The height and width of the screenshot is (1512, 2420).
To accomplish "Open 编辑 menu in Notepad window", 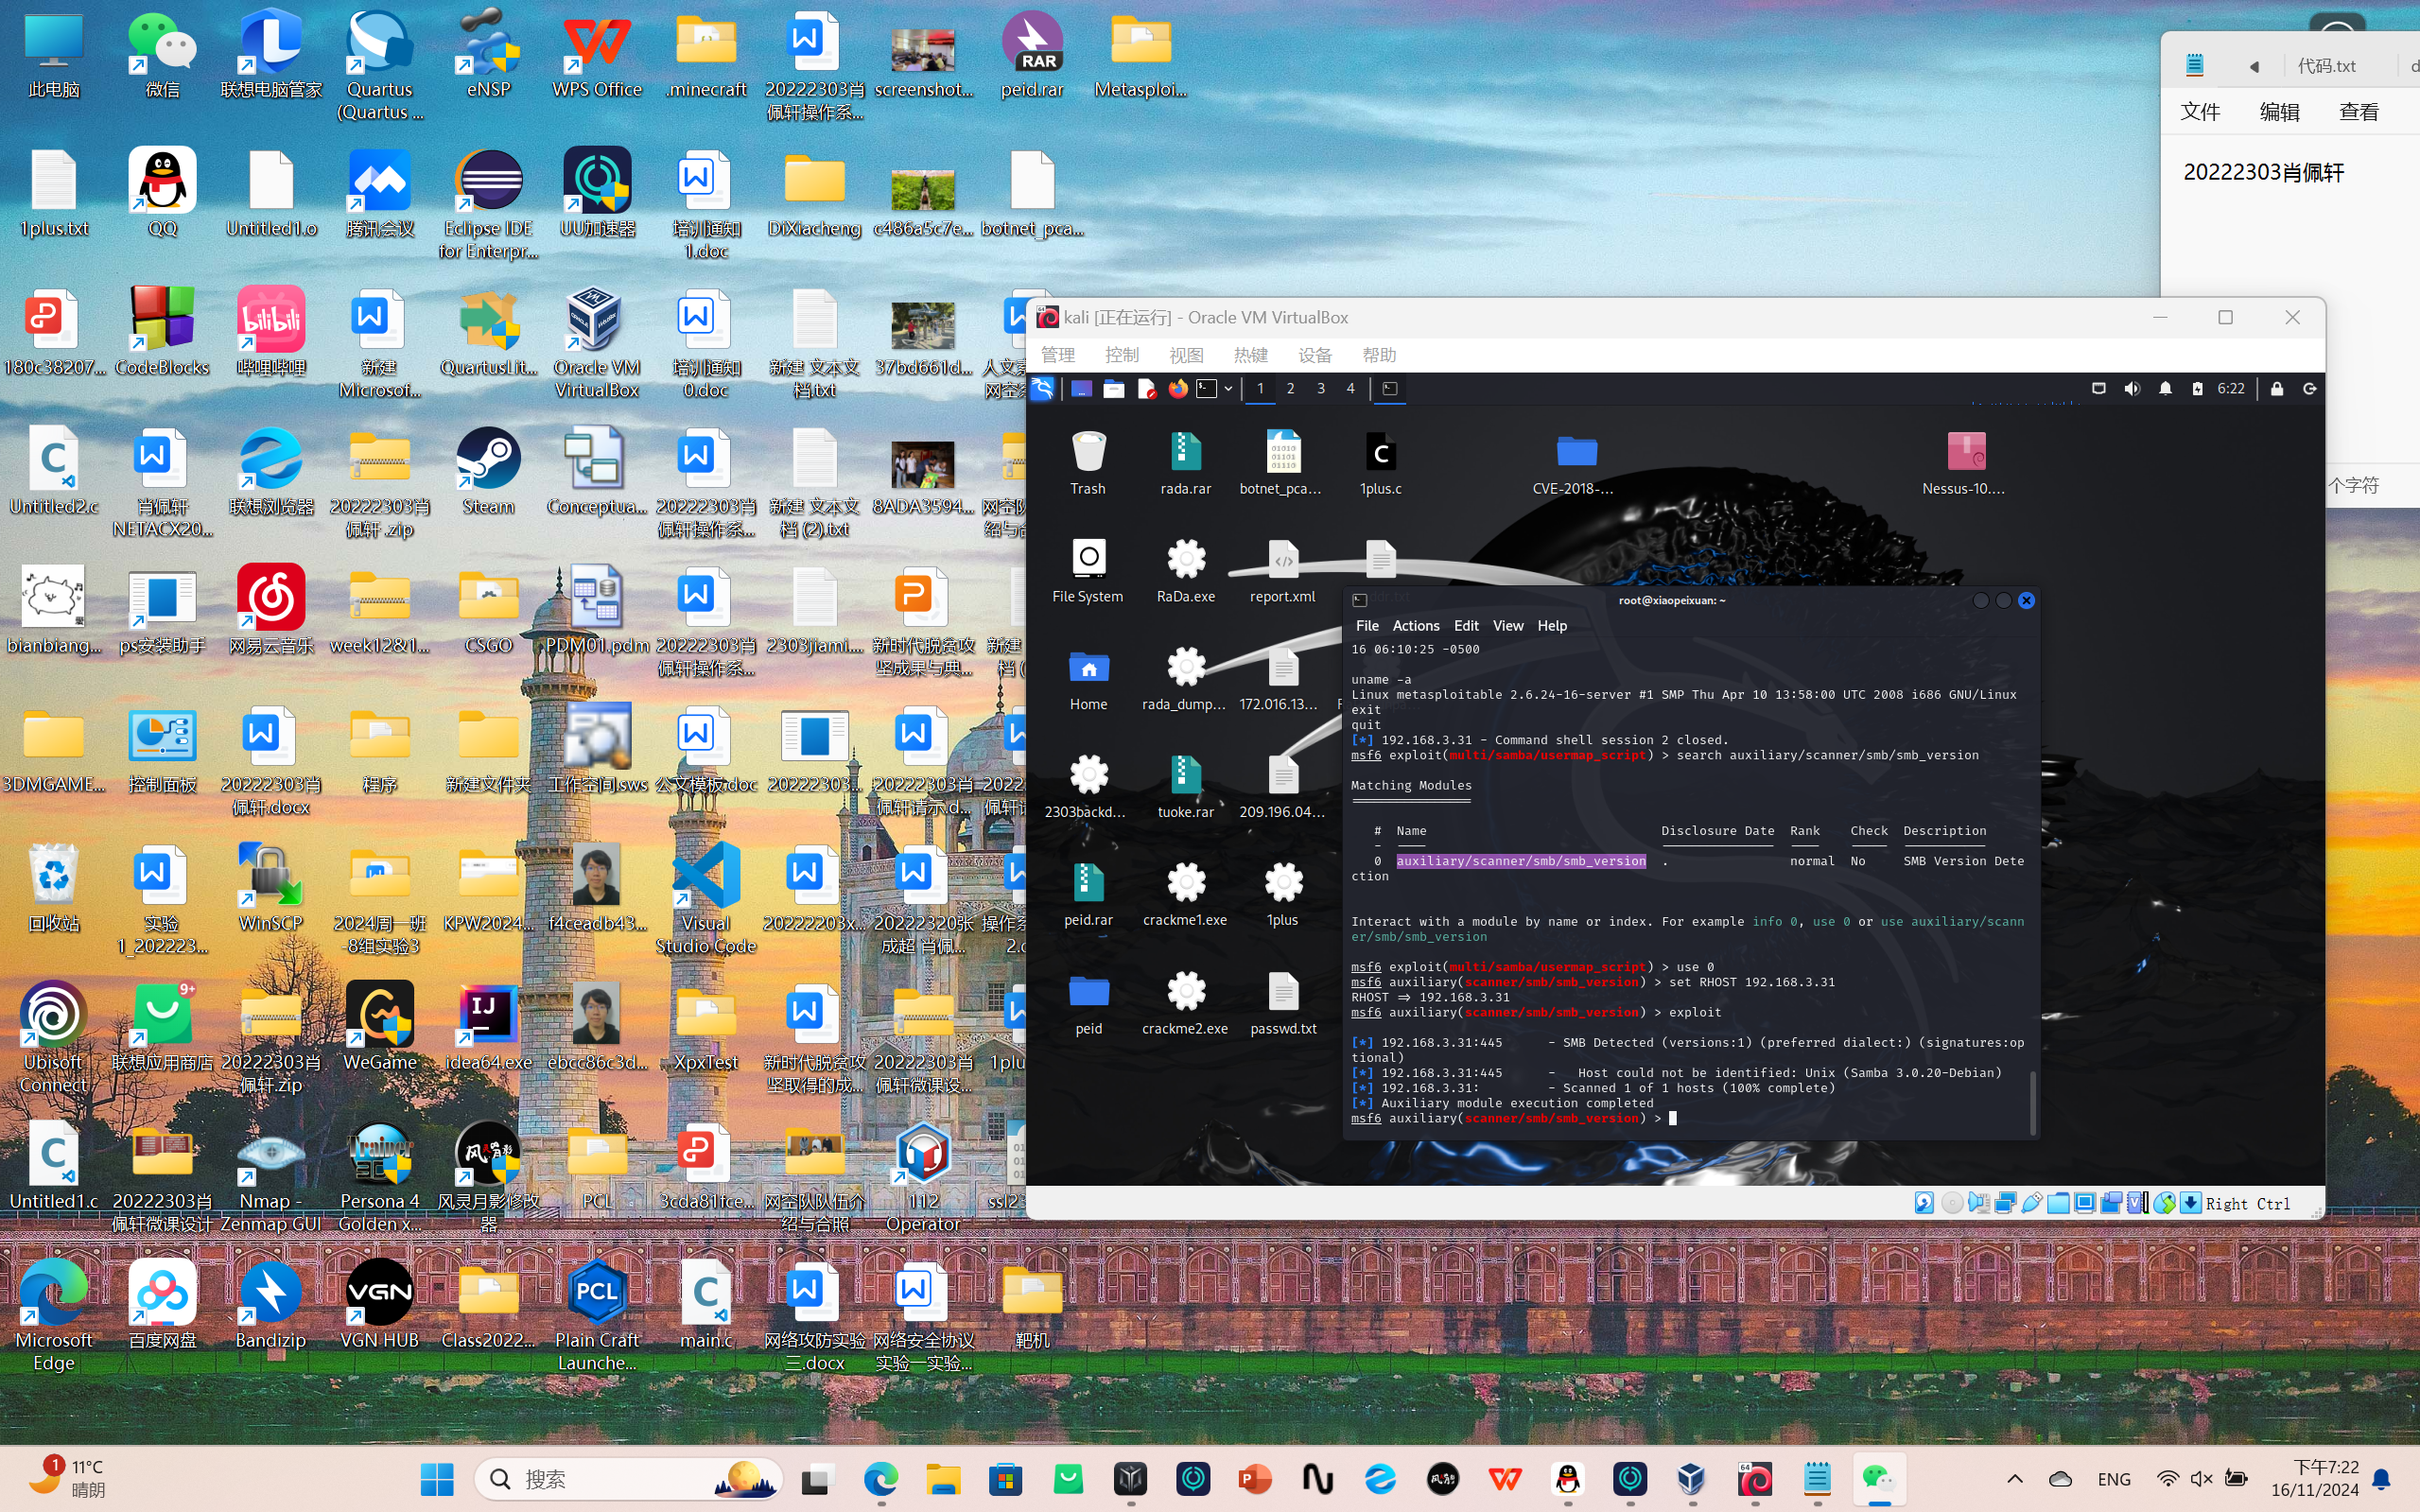I will point(2280,112).
